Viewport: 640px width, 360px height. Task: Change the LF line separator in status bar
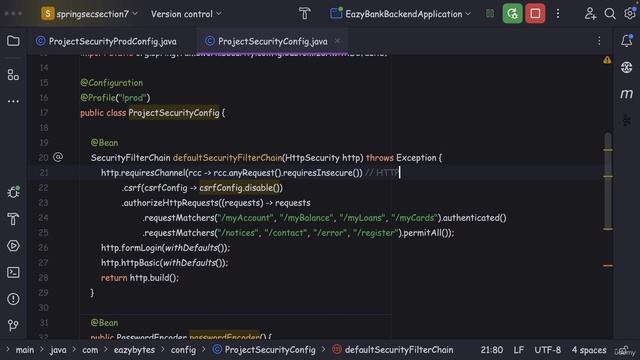[518, 350]
